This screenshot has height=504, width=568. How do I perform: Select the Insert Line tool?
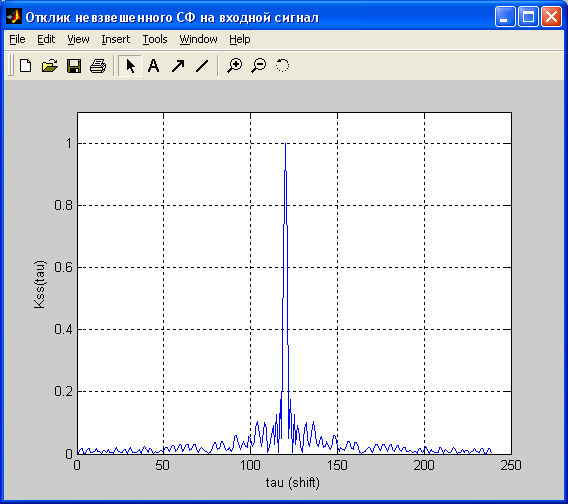pyautogui.click(x=202, y=66)
